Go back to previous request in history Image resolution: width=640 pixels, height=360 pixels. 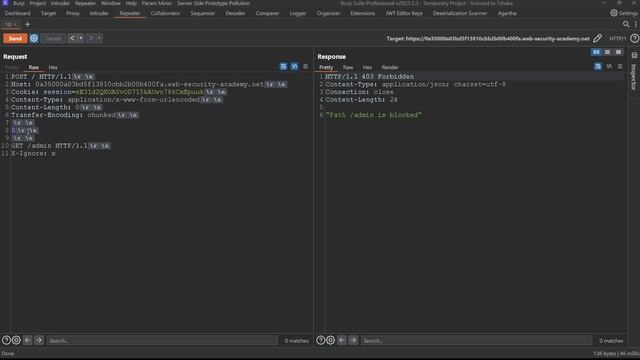pos(72,38)
